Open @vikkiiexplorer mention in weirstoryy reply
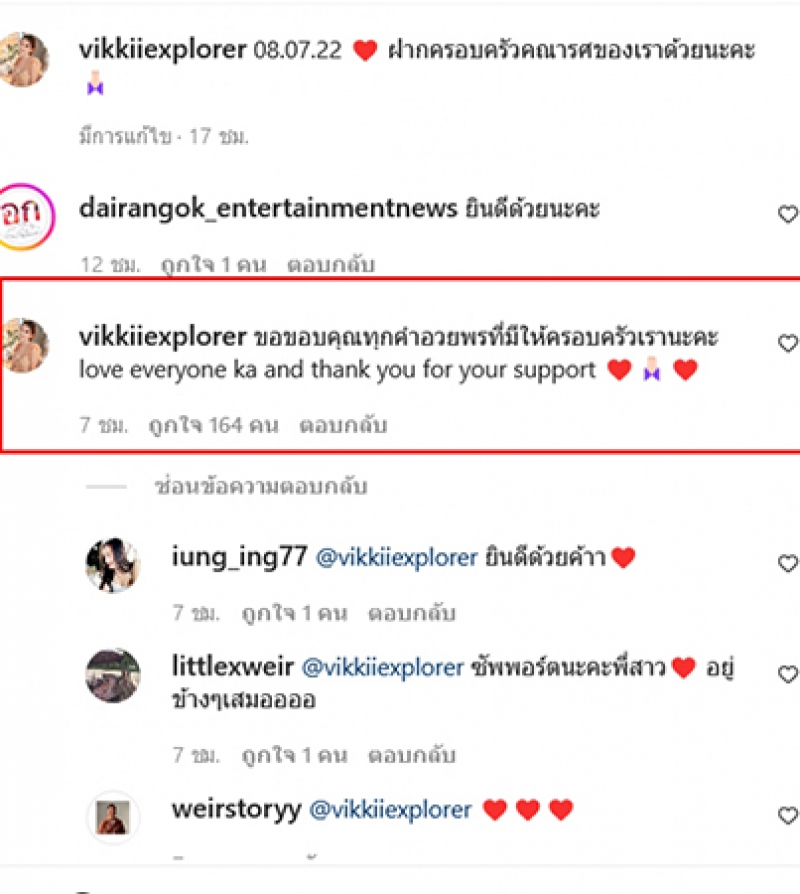800x894 pixels. [391, 810]
